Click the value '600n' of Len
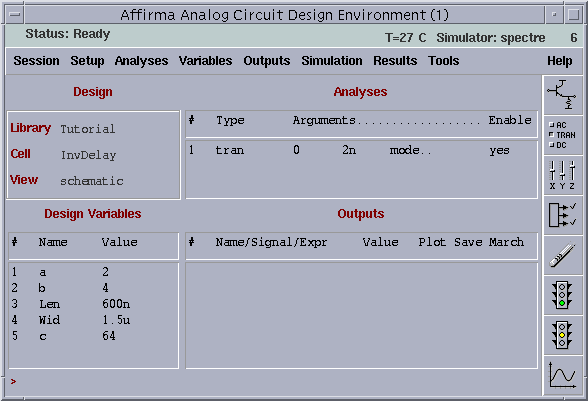 coord(116,304)
